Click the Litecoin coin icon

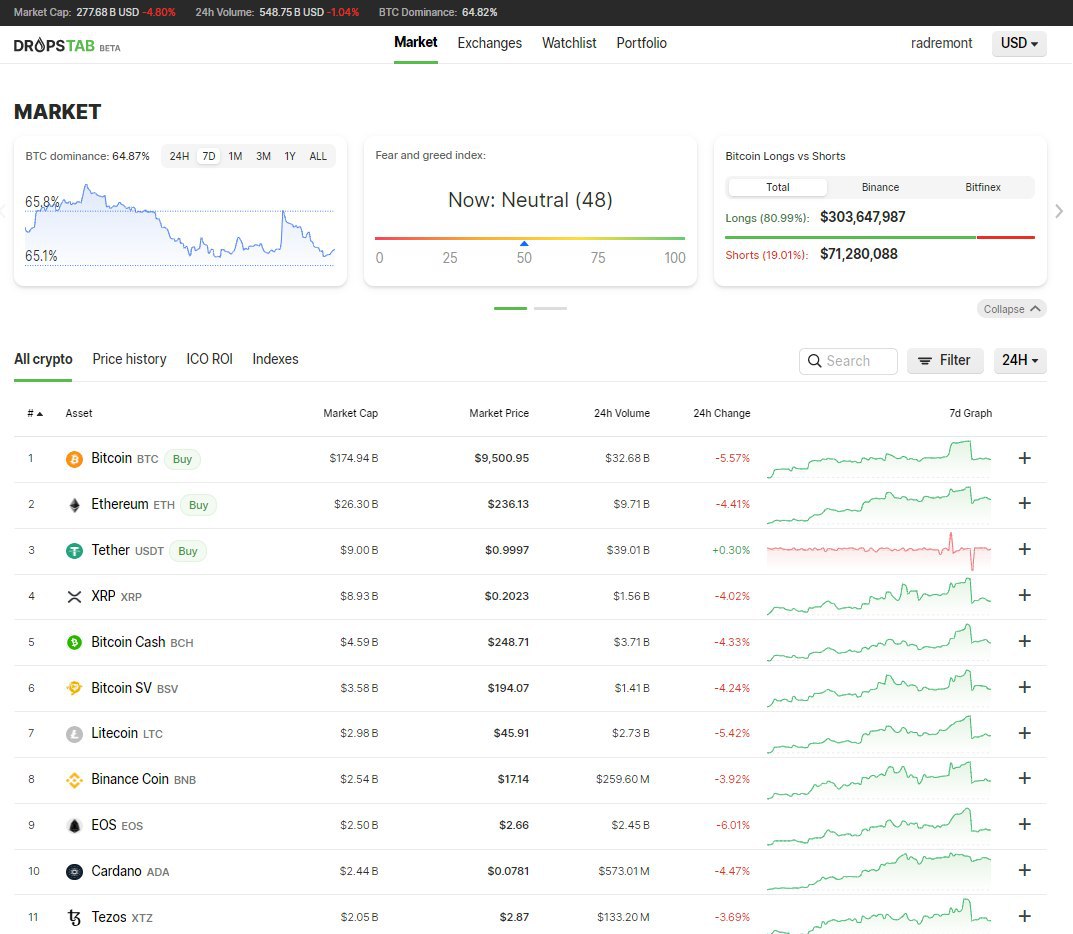pos(74,734)
